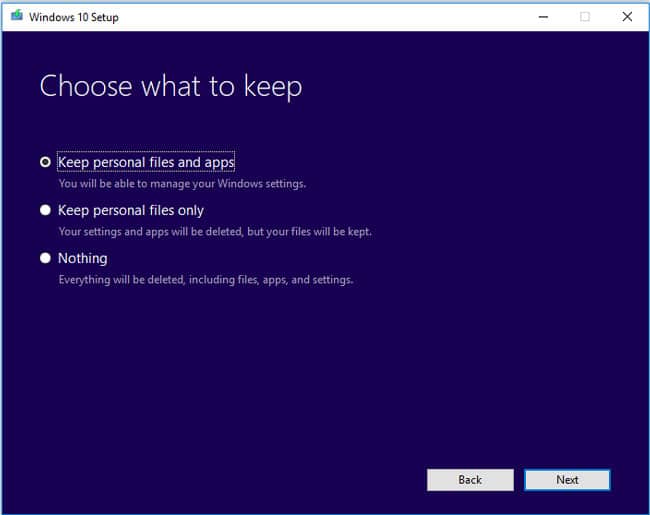Click the 'Nothing' option label
Viewport: 650px width, 515px height.
82,258
